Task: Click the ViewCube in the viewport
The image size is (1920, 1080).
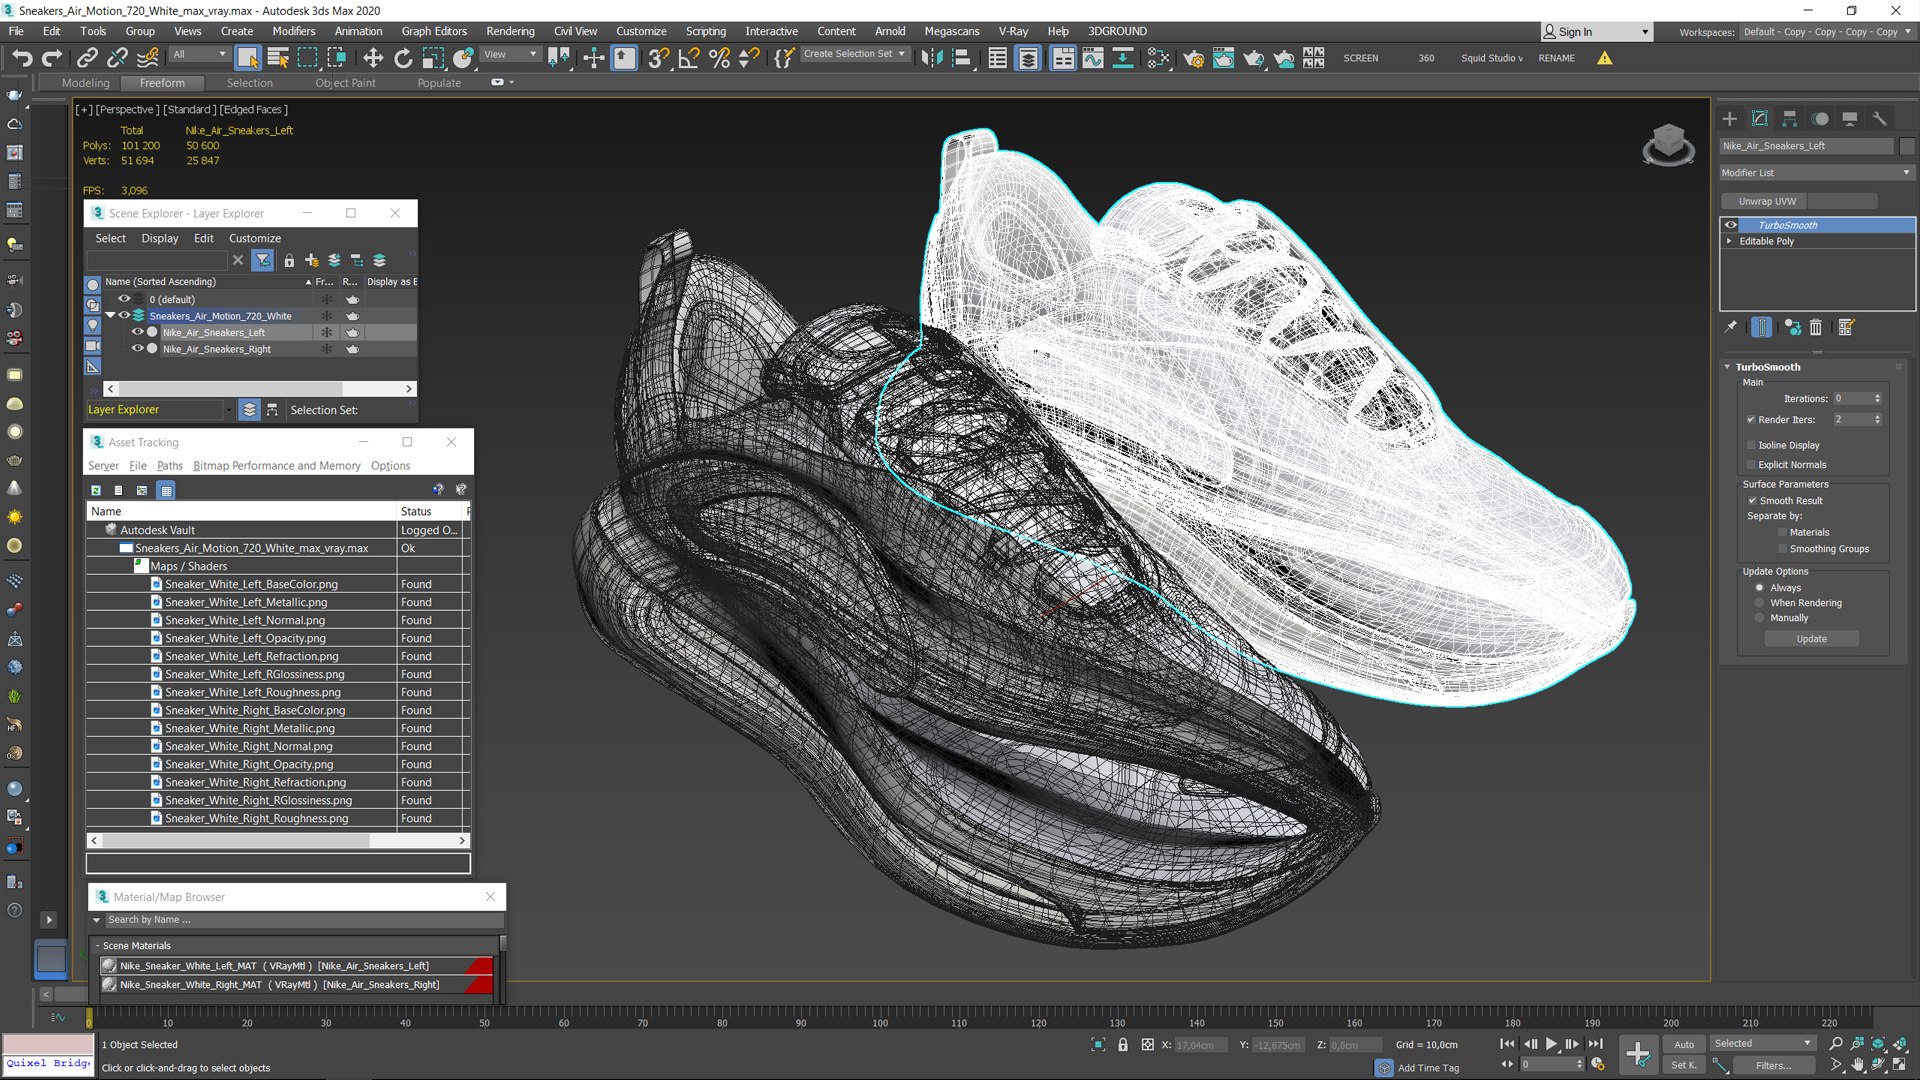Action: pyautogui.click(x=1668, y=144)
